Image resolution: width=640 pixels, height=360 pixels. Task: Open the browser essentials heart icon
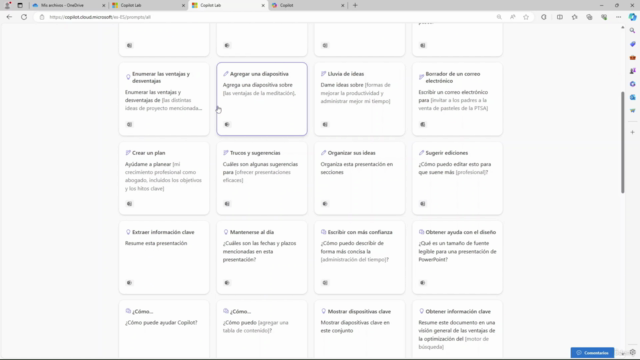[x=604, y=17]
